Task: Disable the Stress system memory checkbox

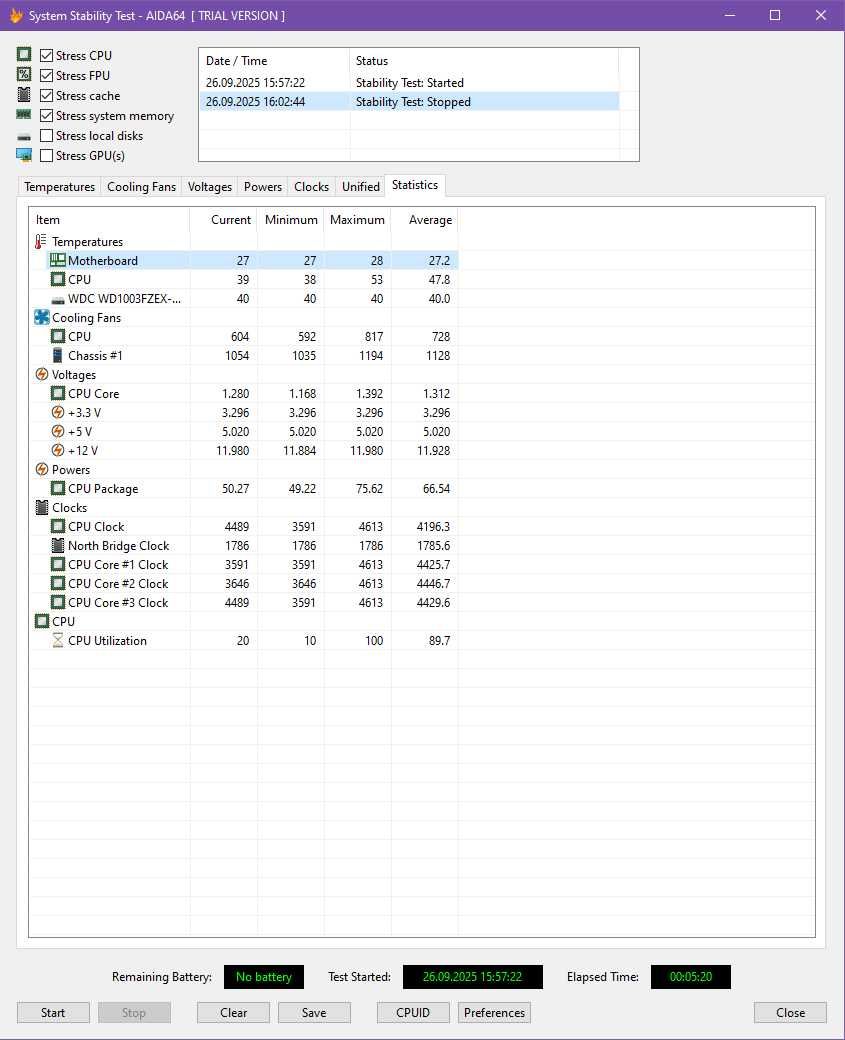Action: (x=46, y=115)
